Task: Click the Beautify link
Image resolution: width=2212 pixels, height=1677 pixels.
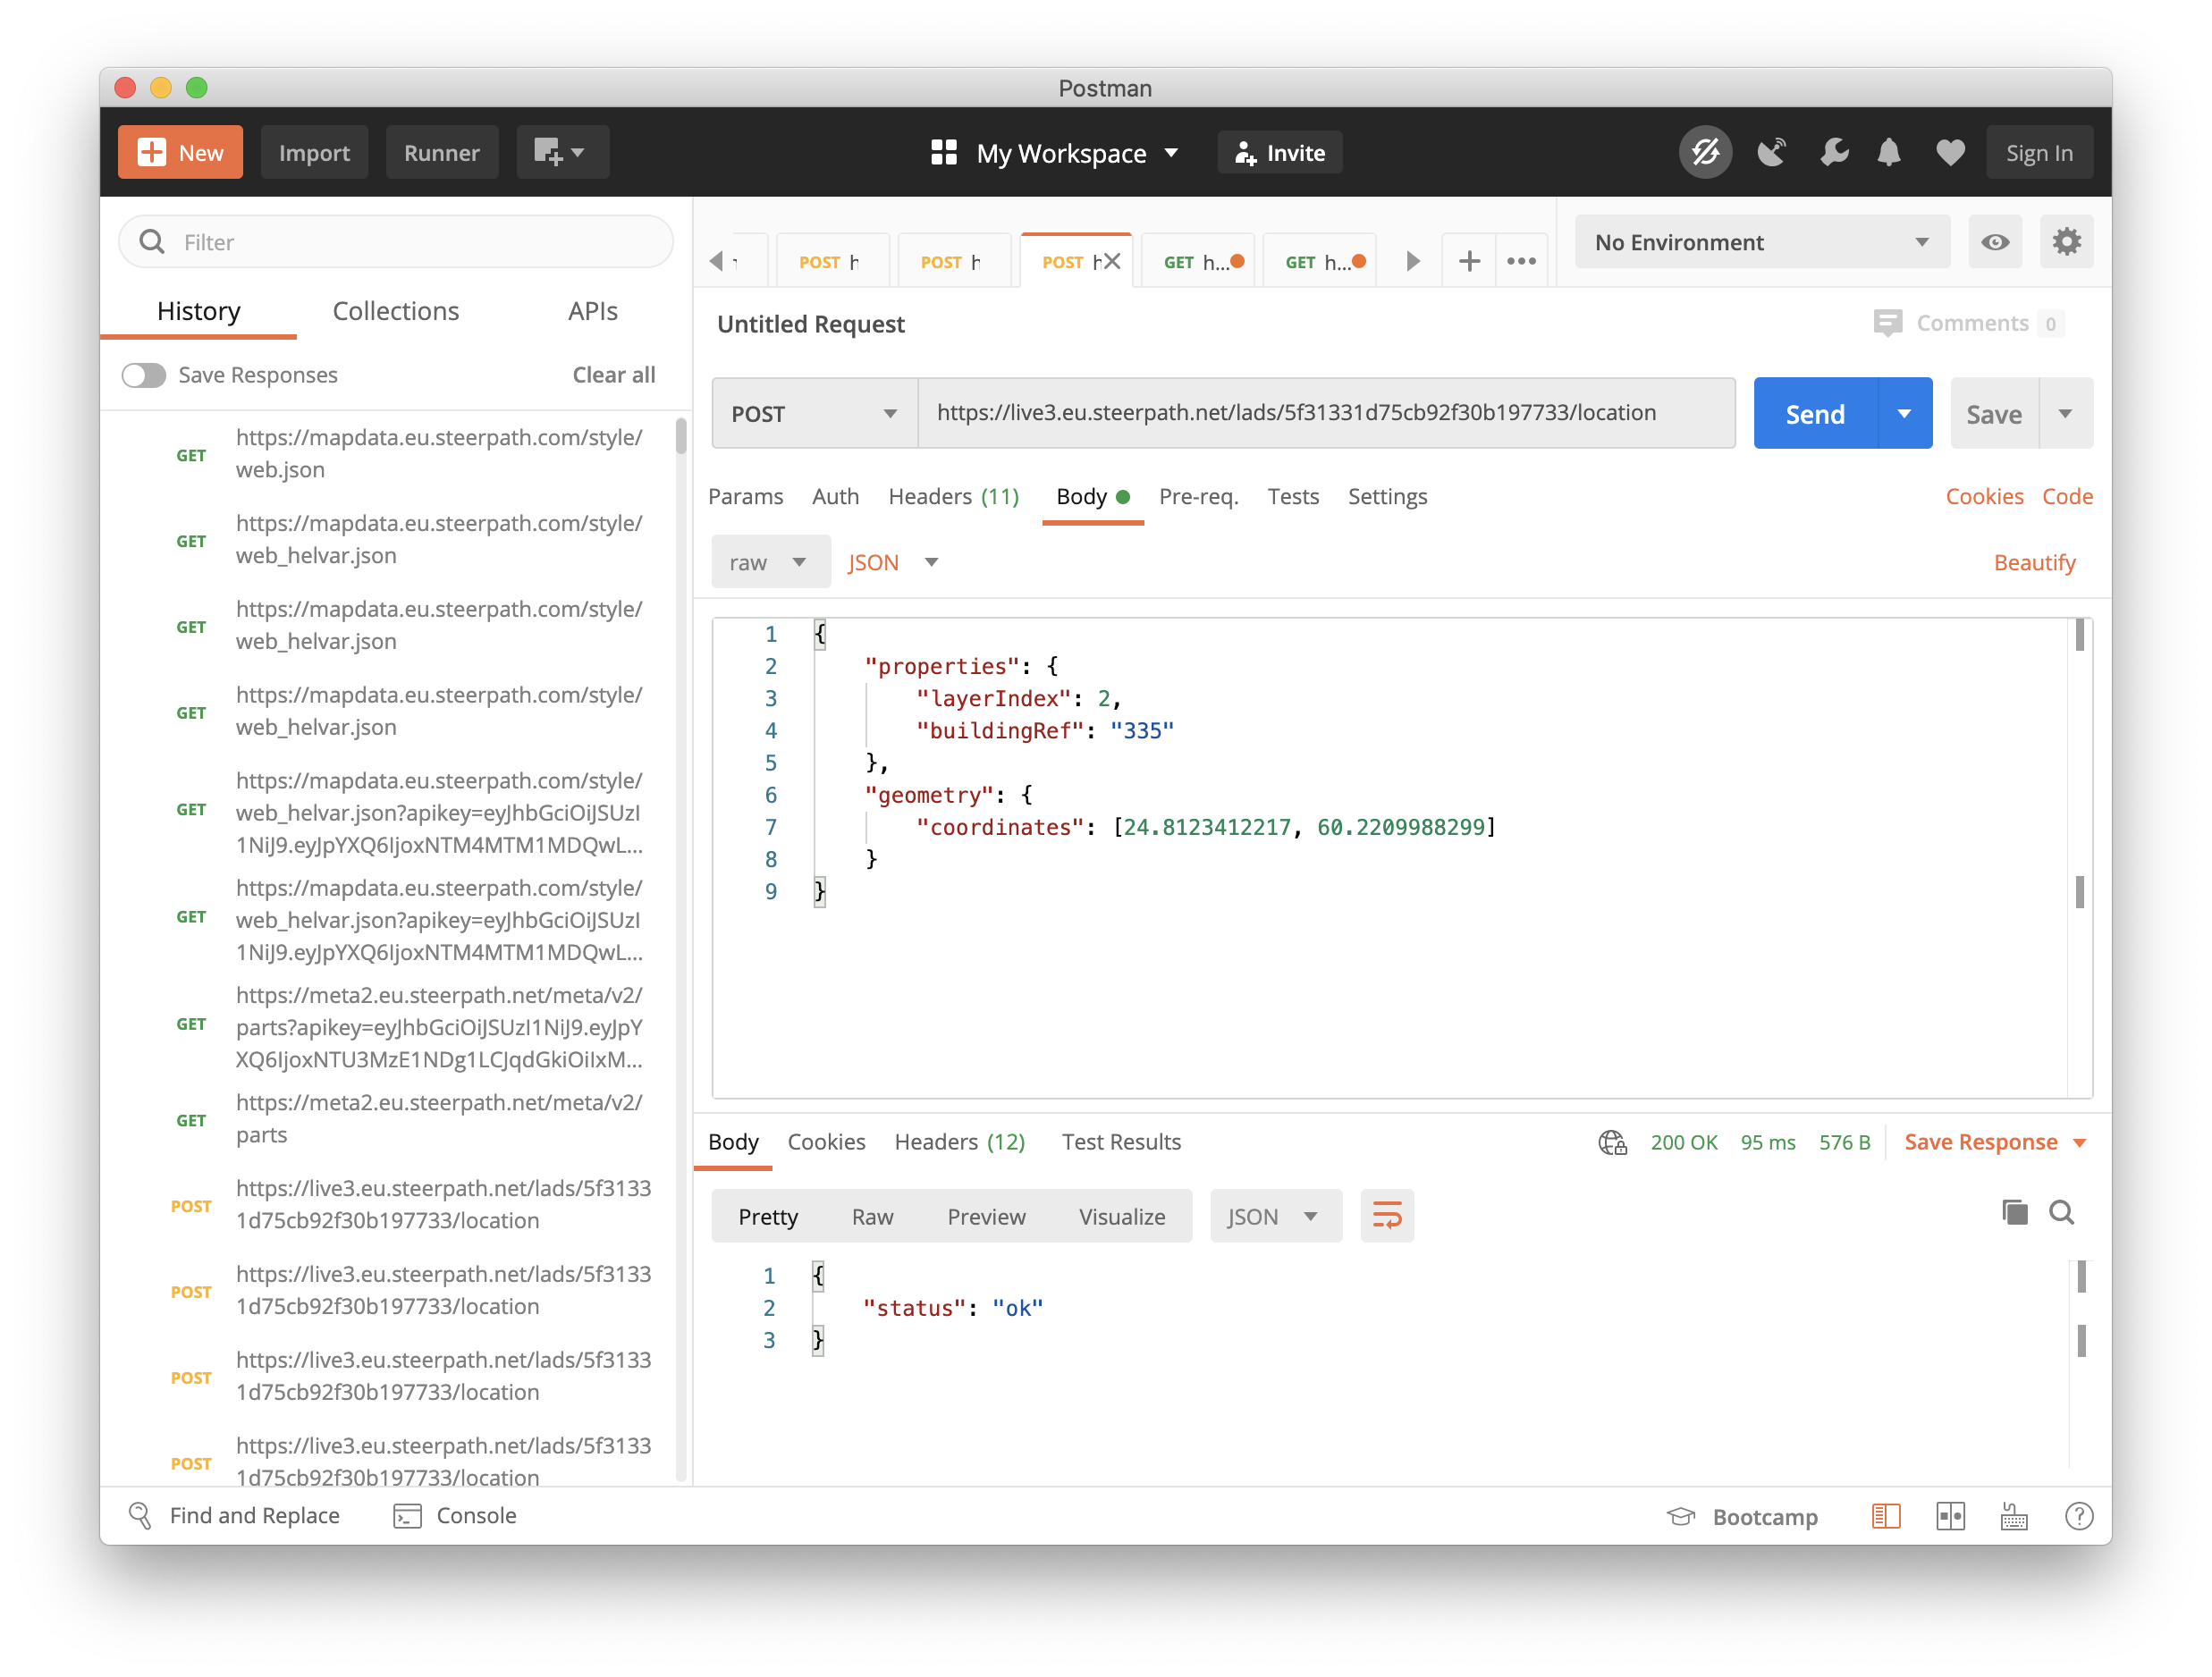Action: [2034, 562]
